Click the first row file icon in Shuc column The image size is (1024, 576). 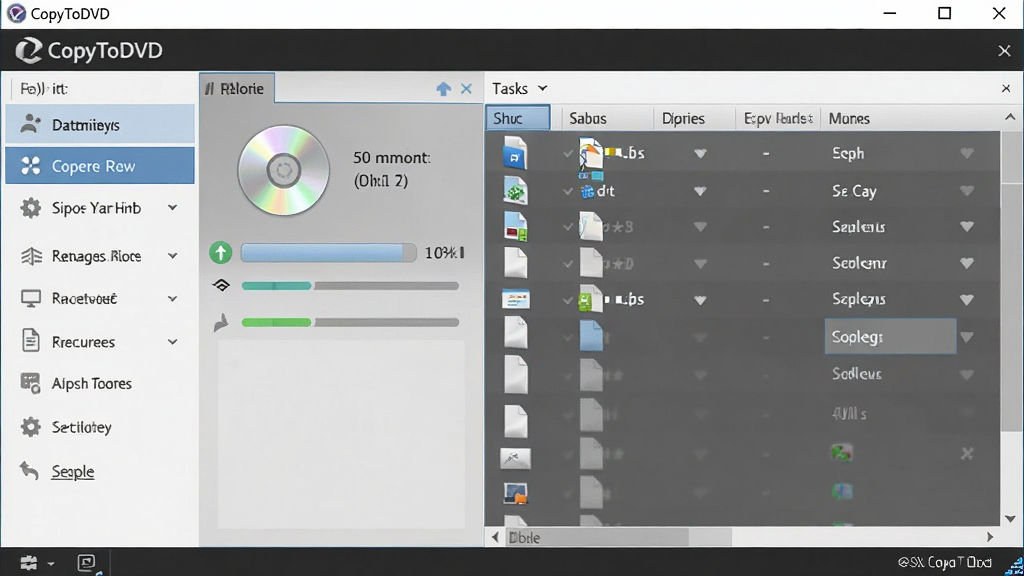pos(515,153)
